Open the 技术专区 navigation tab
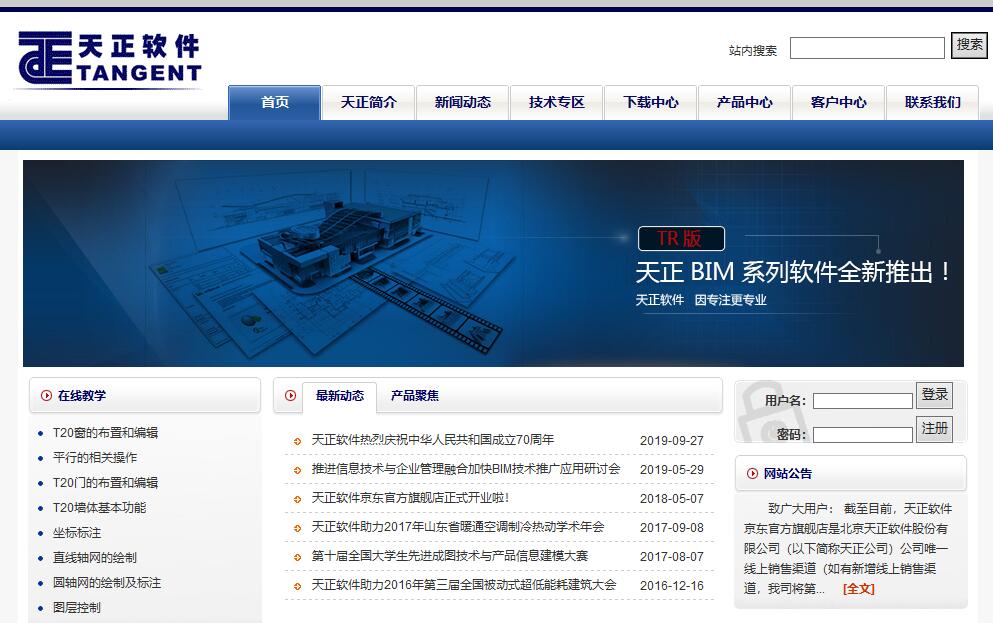The height and width of the screenshot is (623, 993). pos(557,103)
